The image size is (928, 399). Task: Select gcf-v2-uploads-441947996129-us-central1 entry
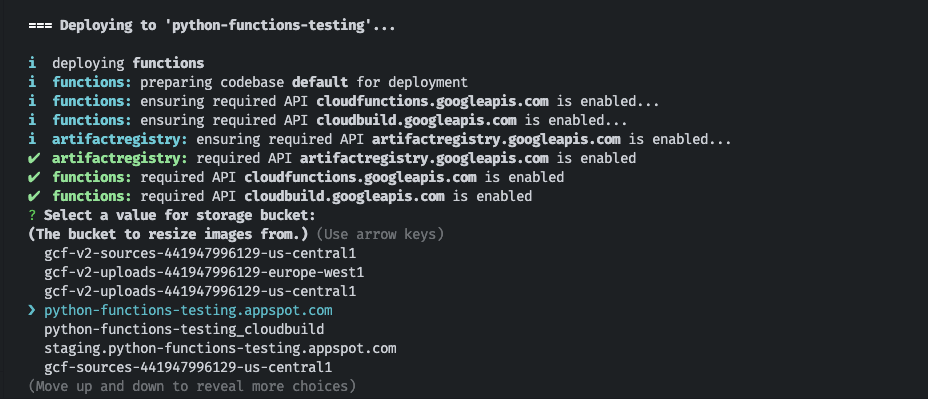[x=200, y=291]
